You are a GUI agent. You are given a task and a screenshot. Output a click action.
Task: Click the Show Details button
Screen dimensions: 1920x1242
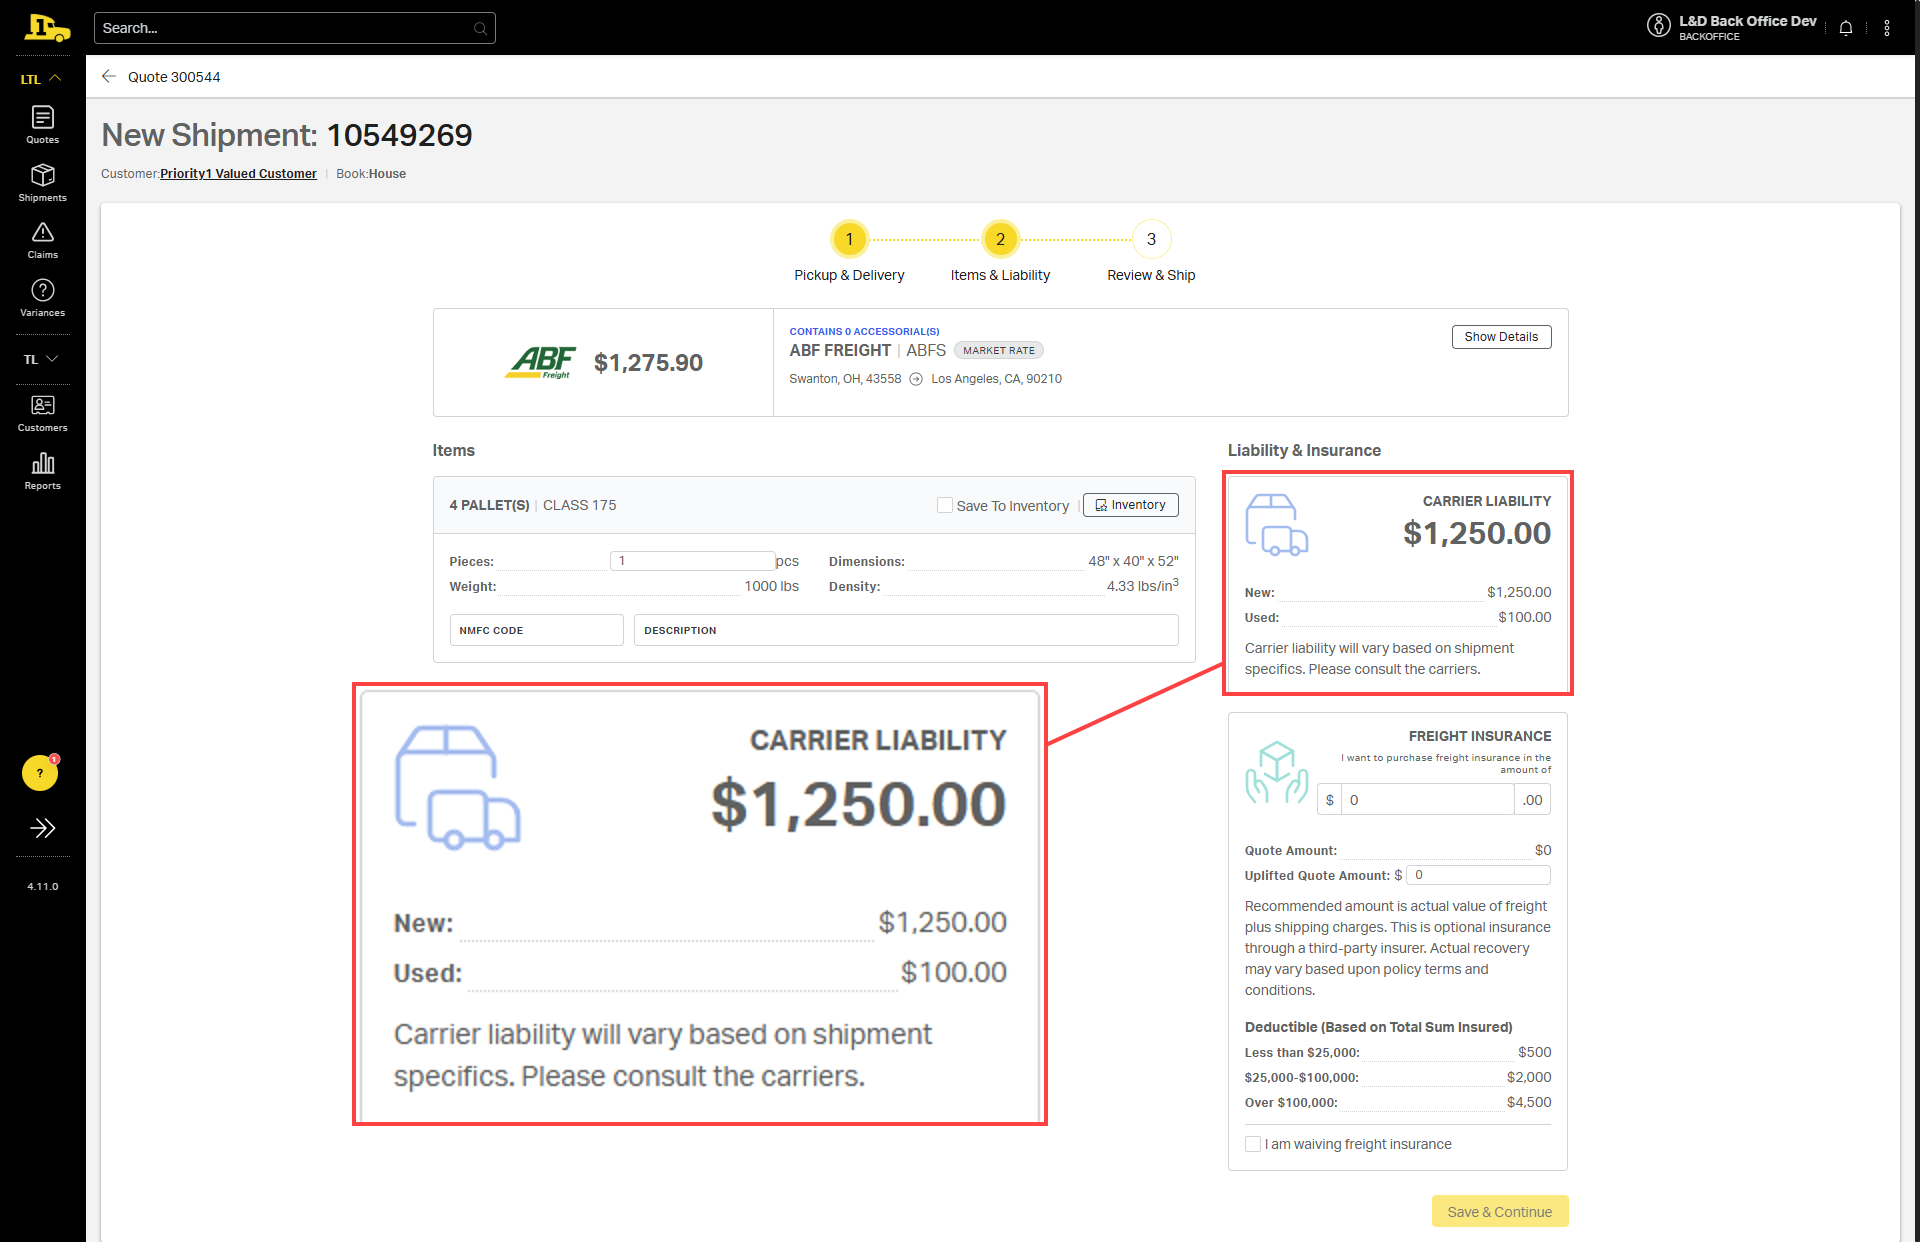click(x=1501, y=337)
